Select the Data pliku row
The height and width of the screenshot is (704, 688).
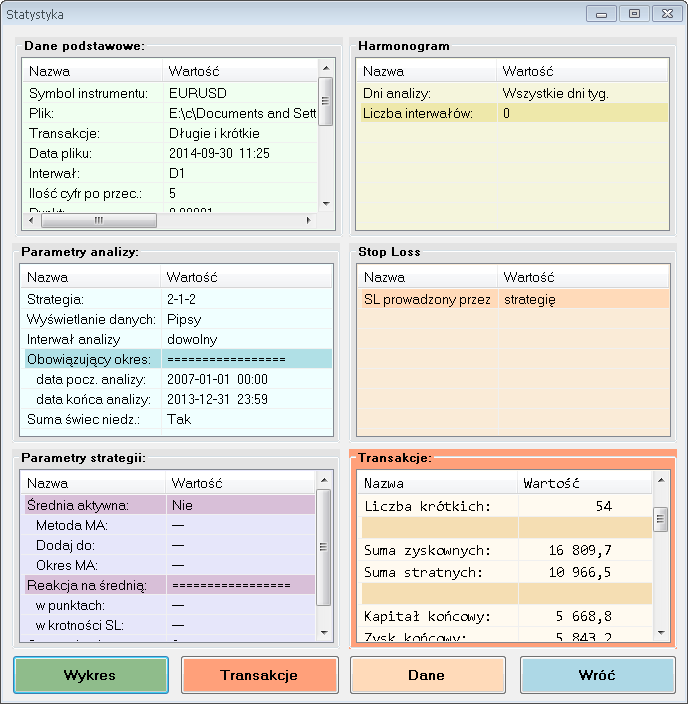171,153
